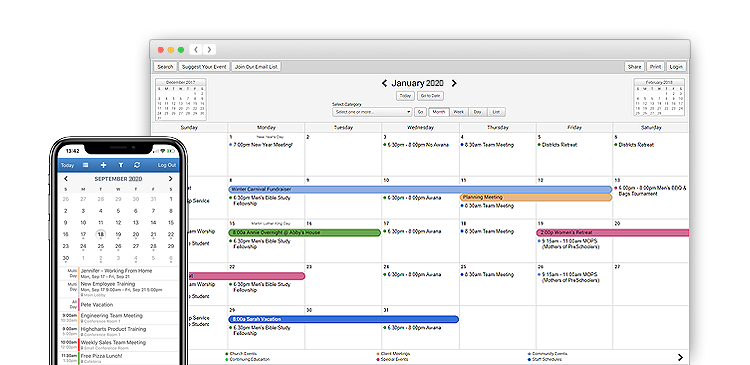Open the Select Category dropdown

point(372,112)
